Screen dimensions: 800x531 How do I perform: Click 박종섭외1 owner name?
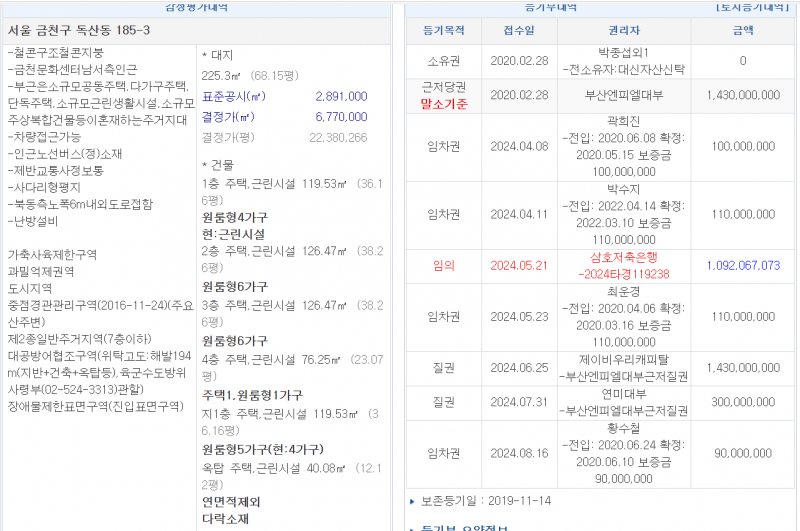(624, 53)
